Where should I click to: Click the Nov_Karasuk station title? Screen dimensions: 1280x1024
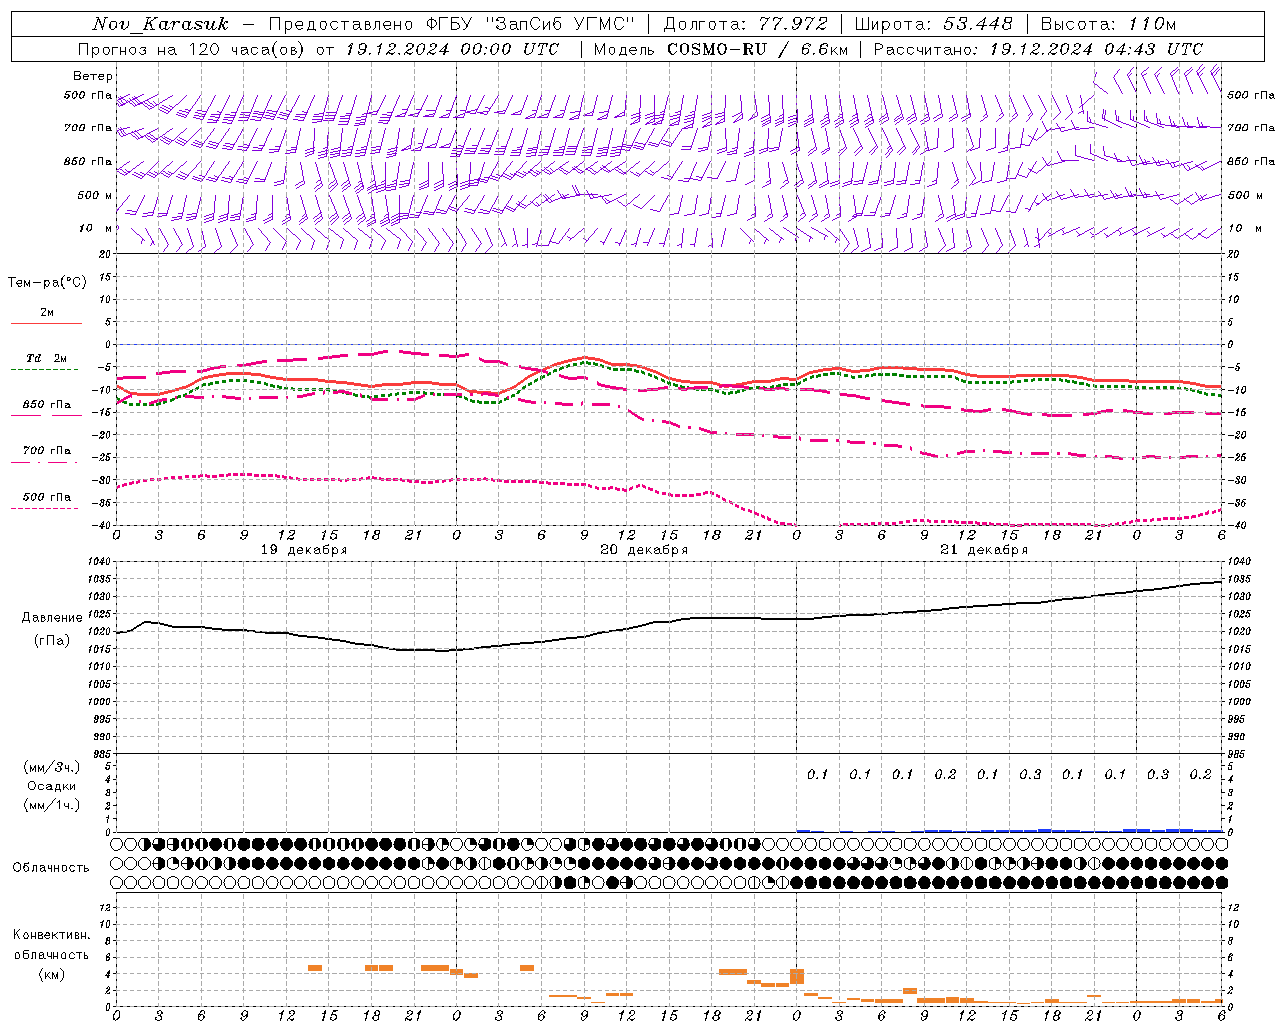click(x=161, y=23)
